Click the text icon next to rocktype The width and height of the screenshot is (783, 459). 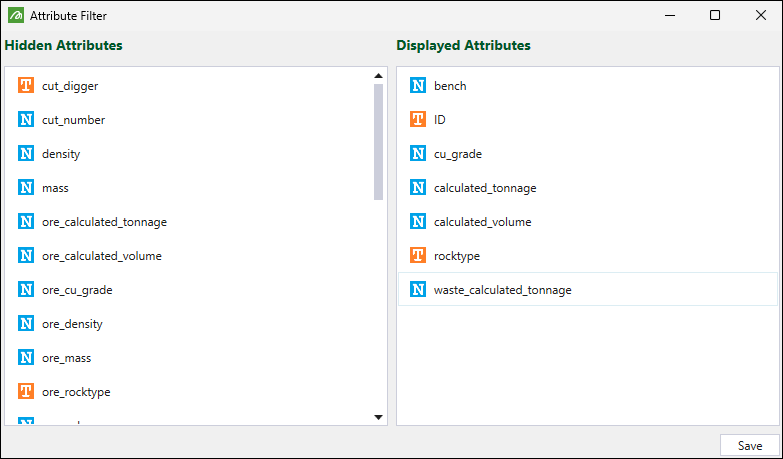pyautogui.click(x=418, y=256)
